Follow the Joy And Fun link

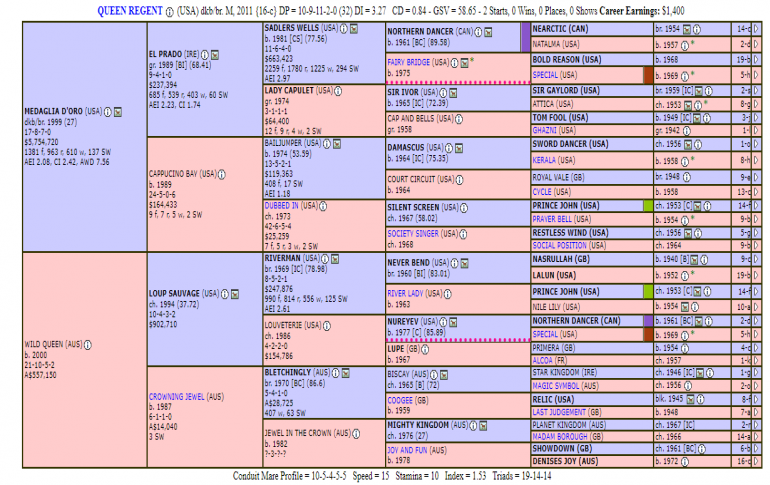pyautogui.click(x=407, y=450)
